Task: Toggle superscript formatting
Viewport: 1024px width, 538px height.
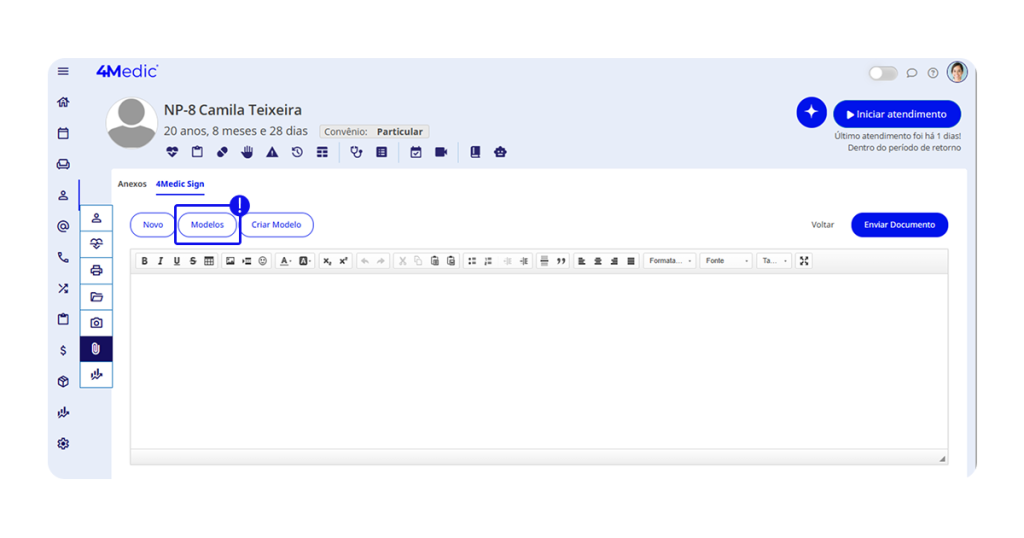Action: (344, 261)
